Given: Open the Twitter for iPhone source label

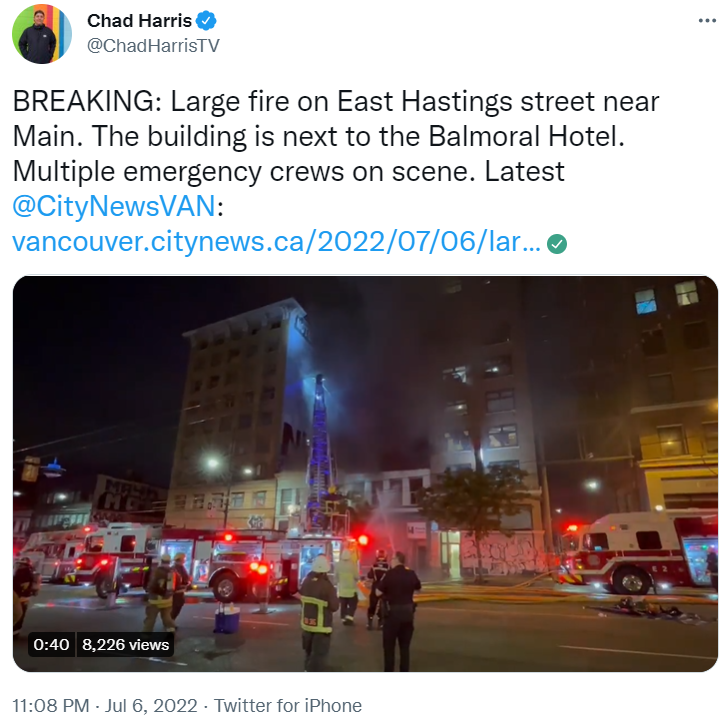Looking at the screenshot, I should point(287,706).
